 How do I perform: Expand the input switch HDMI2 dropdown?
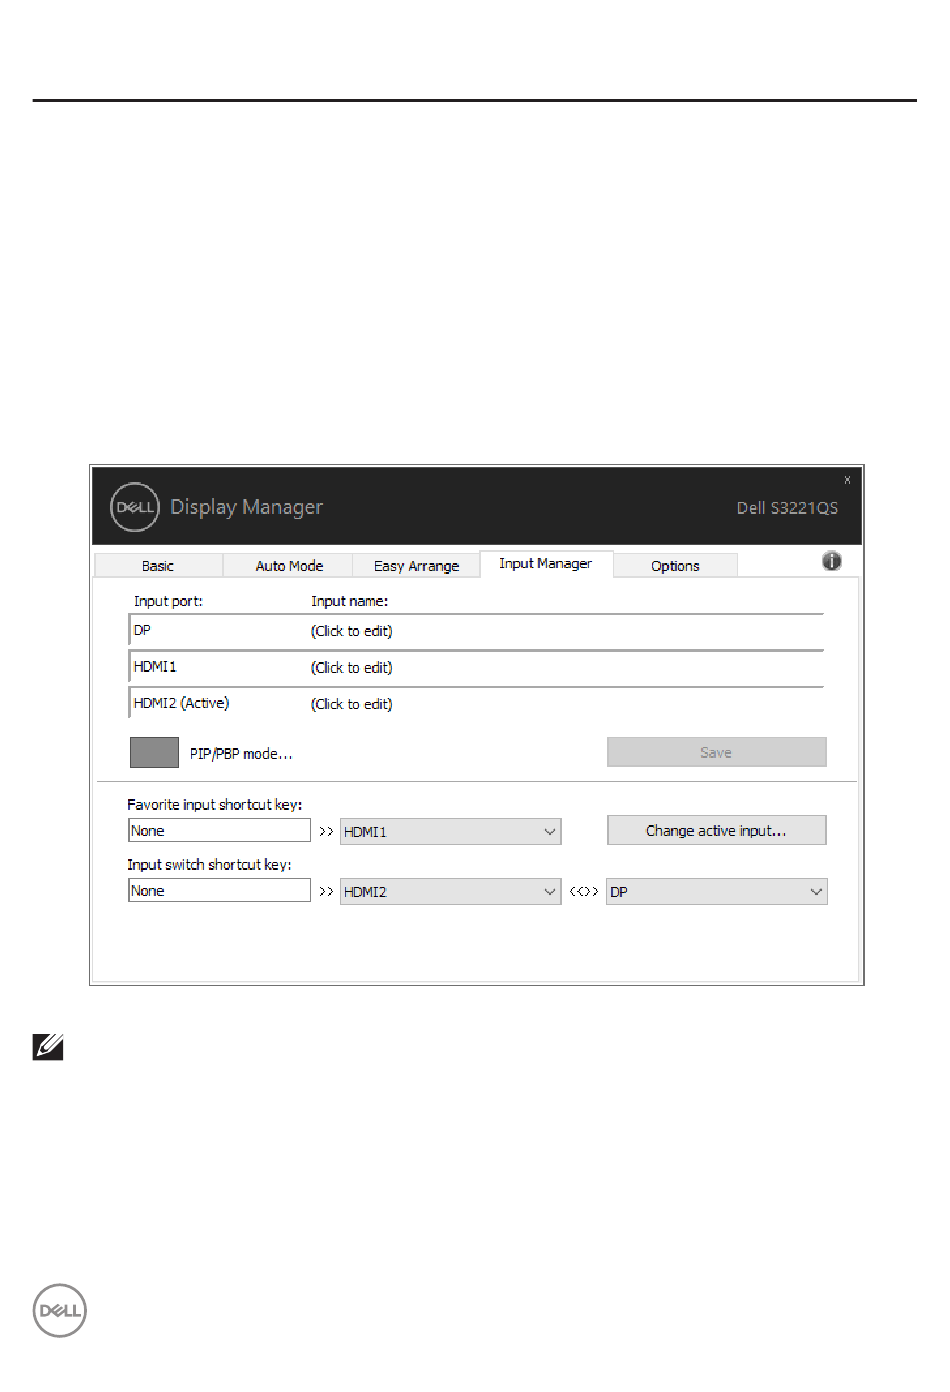[x=450, y=892]
